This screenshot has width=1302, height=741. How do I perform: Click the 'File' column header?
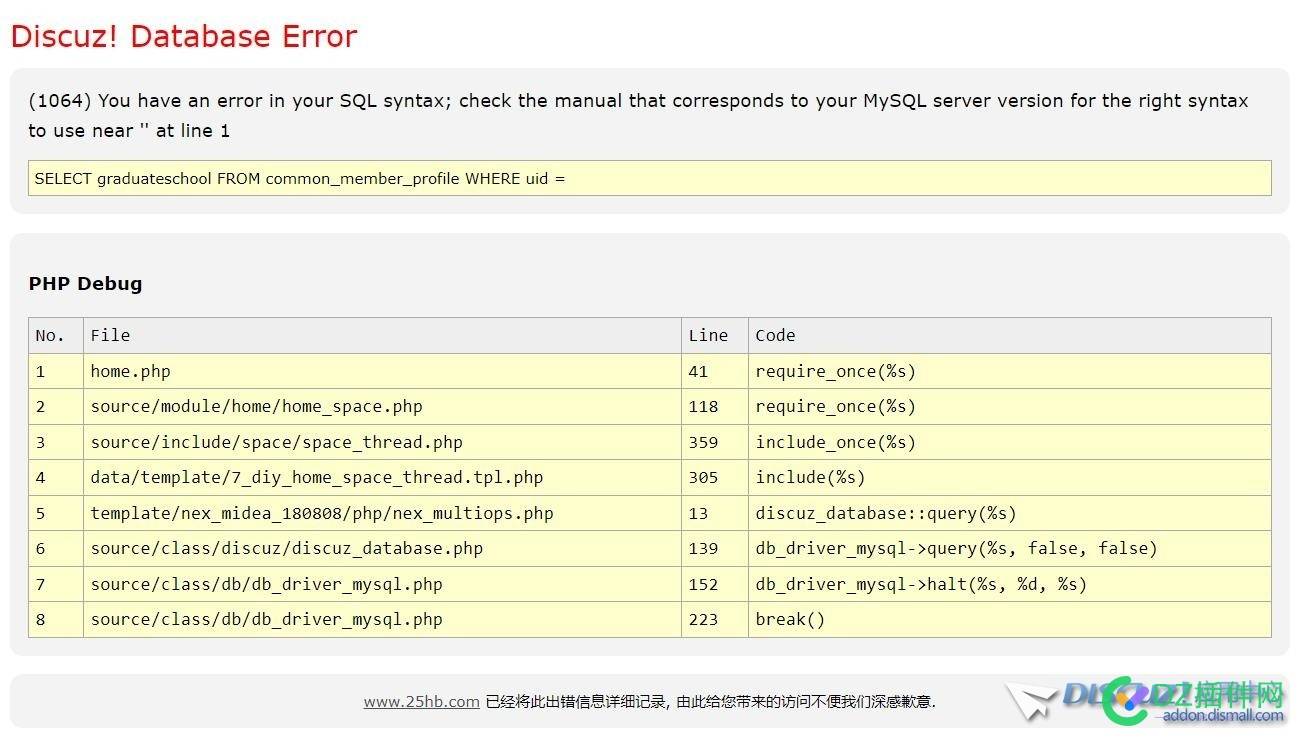pyautogui.click(x=382, y=335)
